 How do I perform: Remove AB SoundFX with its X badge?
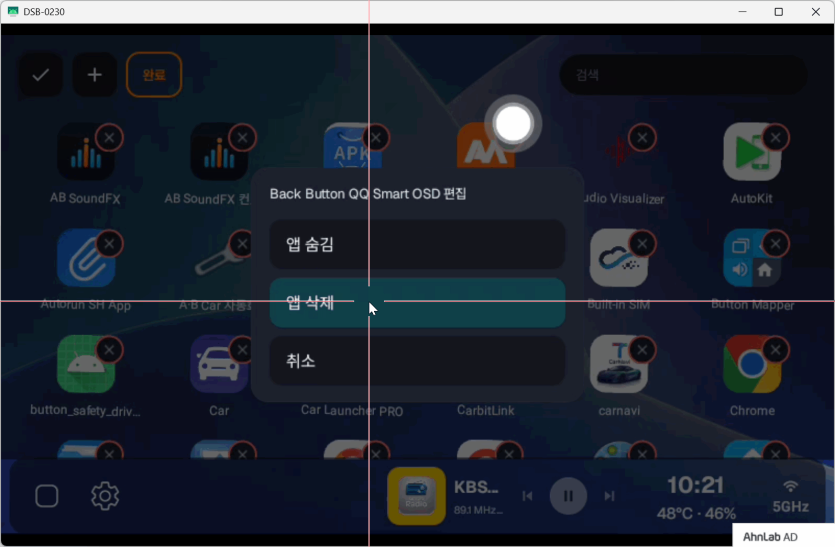109,138
